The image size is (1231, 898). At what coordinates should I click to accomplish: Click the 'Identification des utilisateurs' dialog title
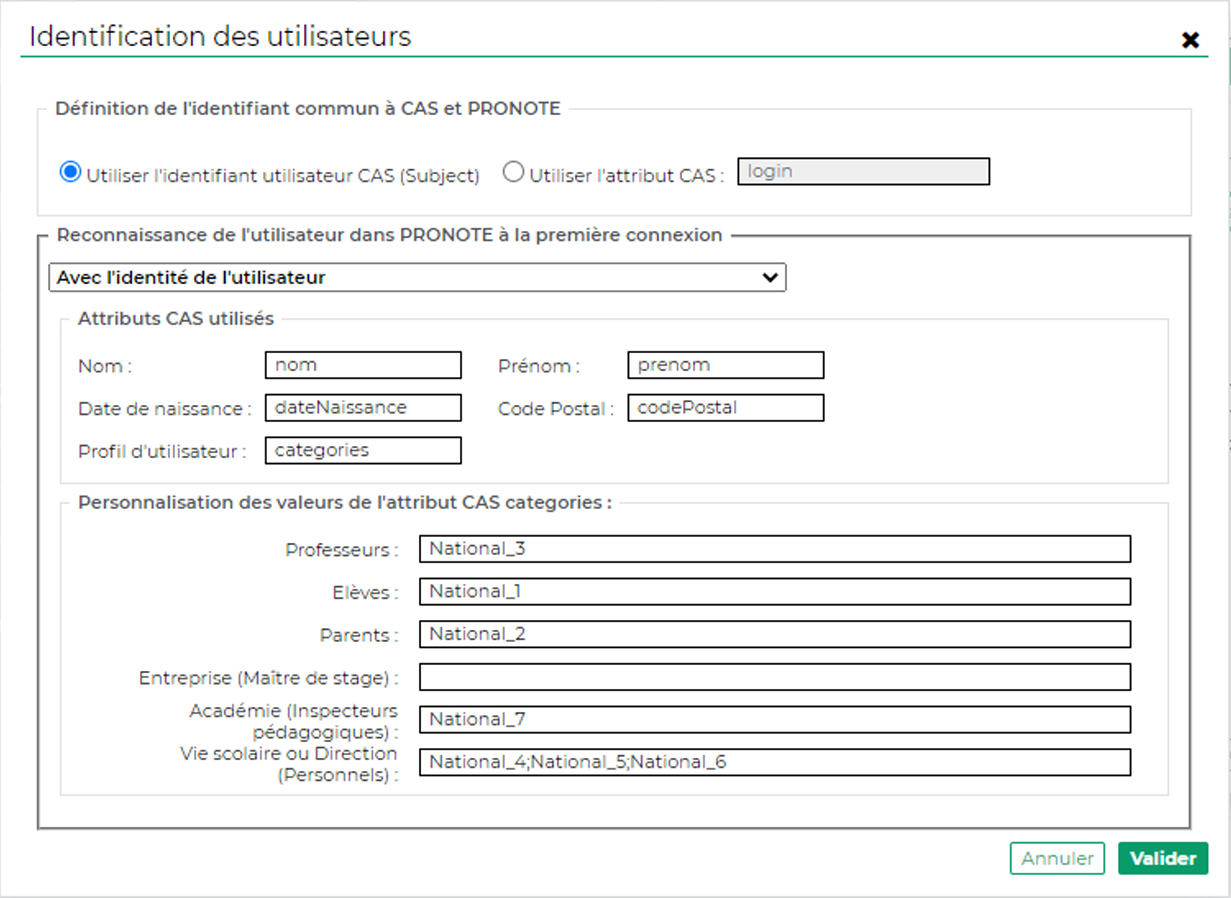pyautogui.click(x=220, y=37)
